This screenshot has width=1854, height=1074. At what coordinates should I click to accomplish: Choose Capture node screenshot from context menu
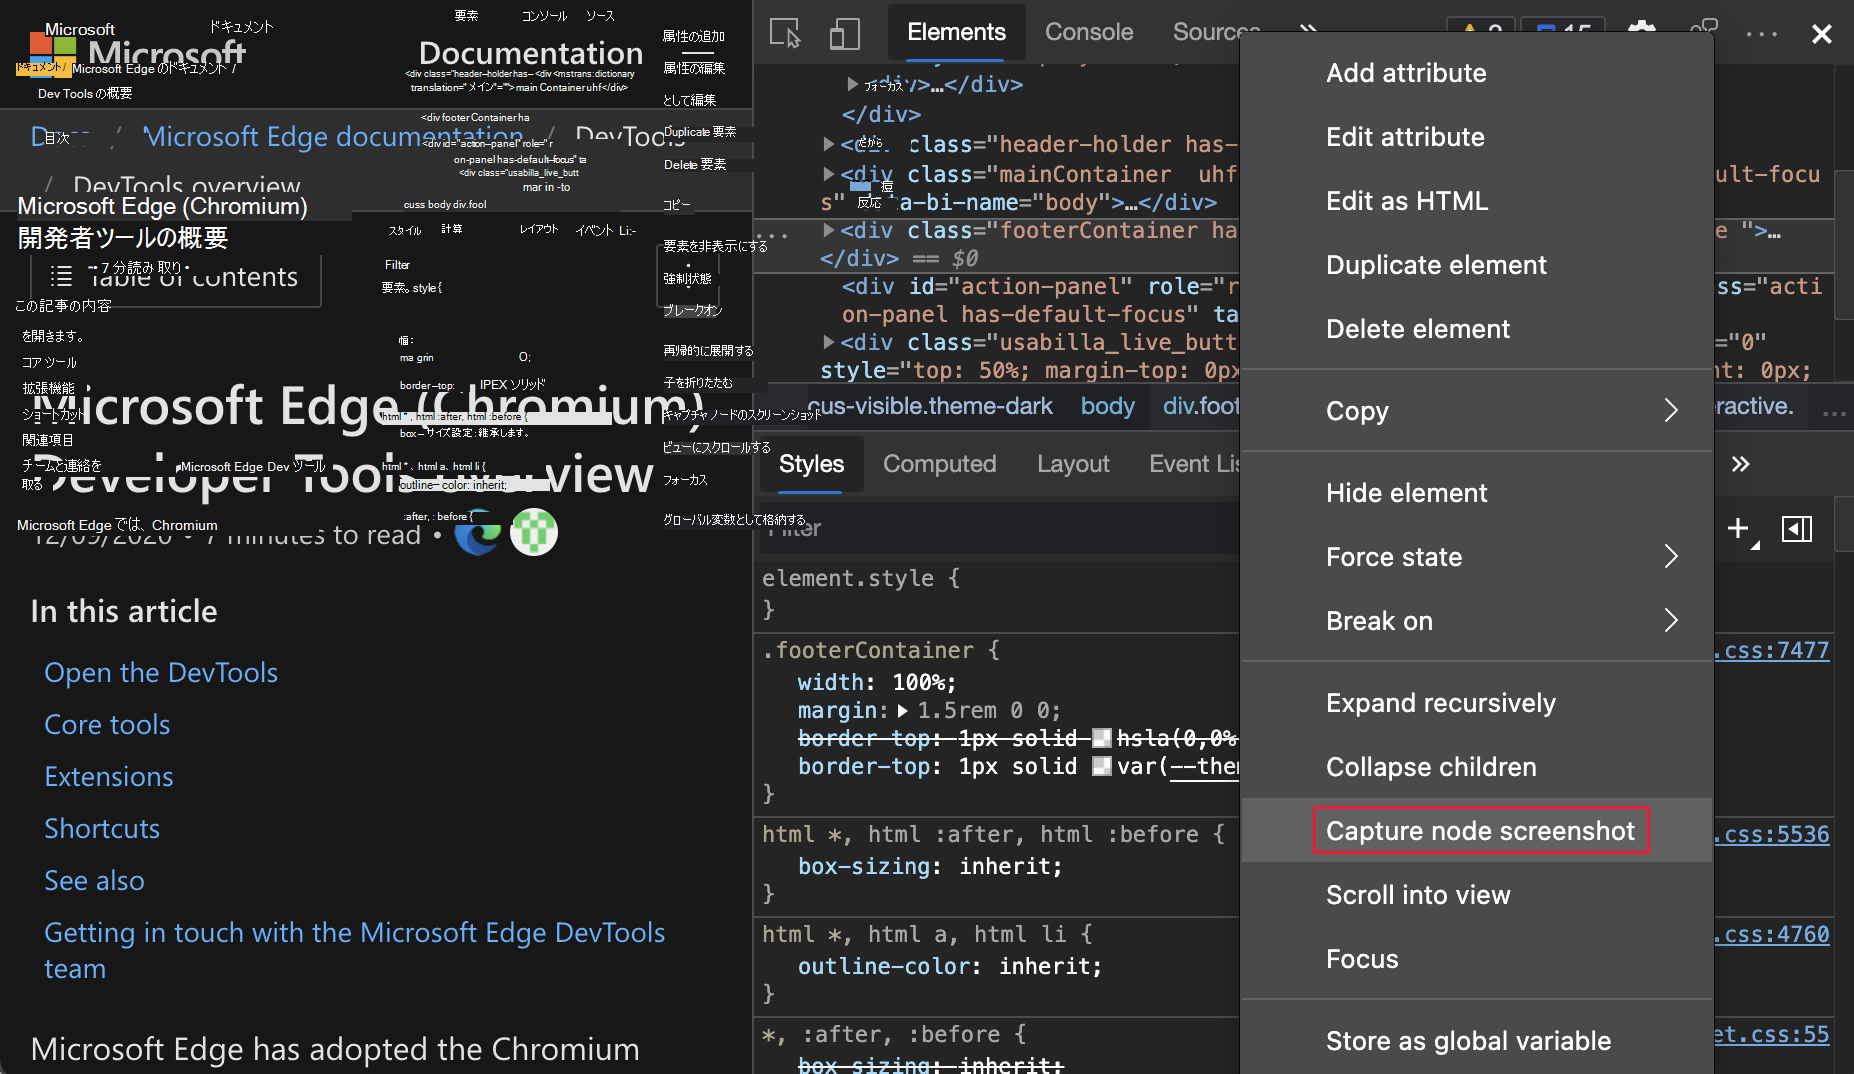(1480, 831)
